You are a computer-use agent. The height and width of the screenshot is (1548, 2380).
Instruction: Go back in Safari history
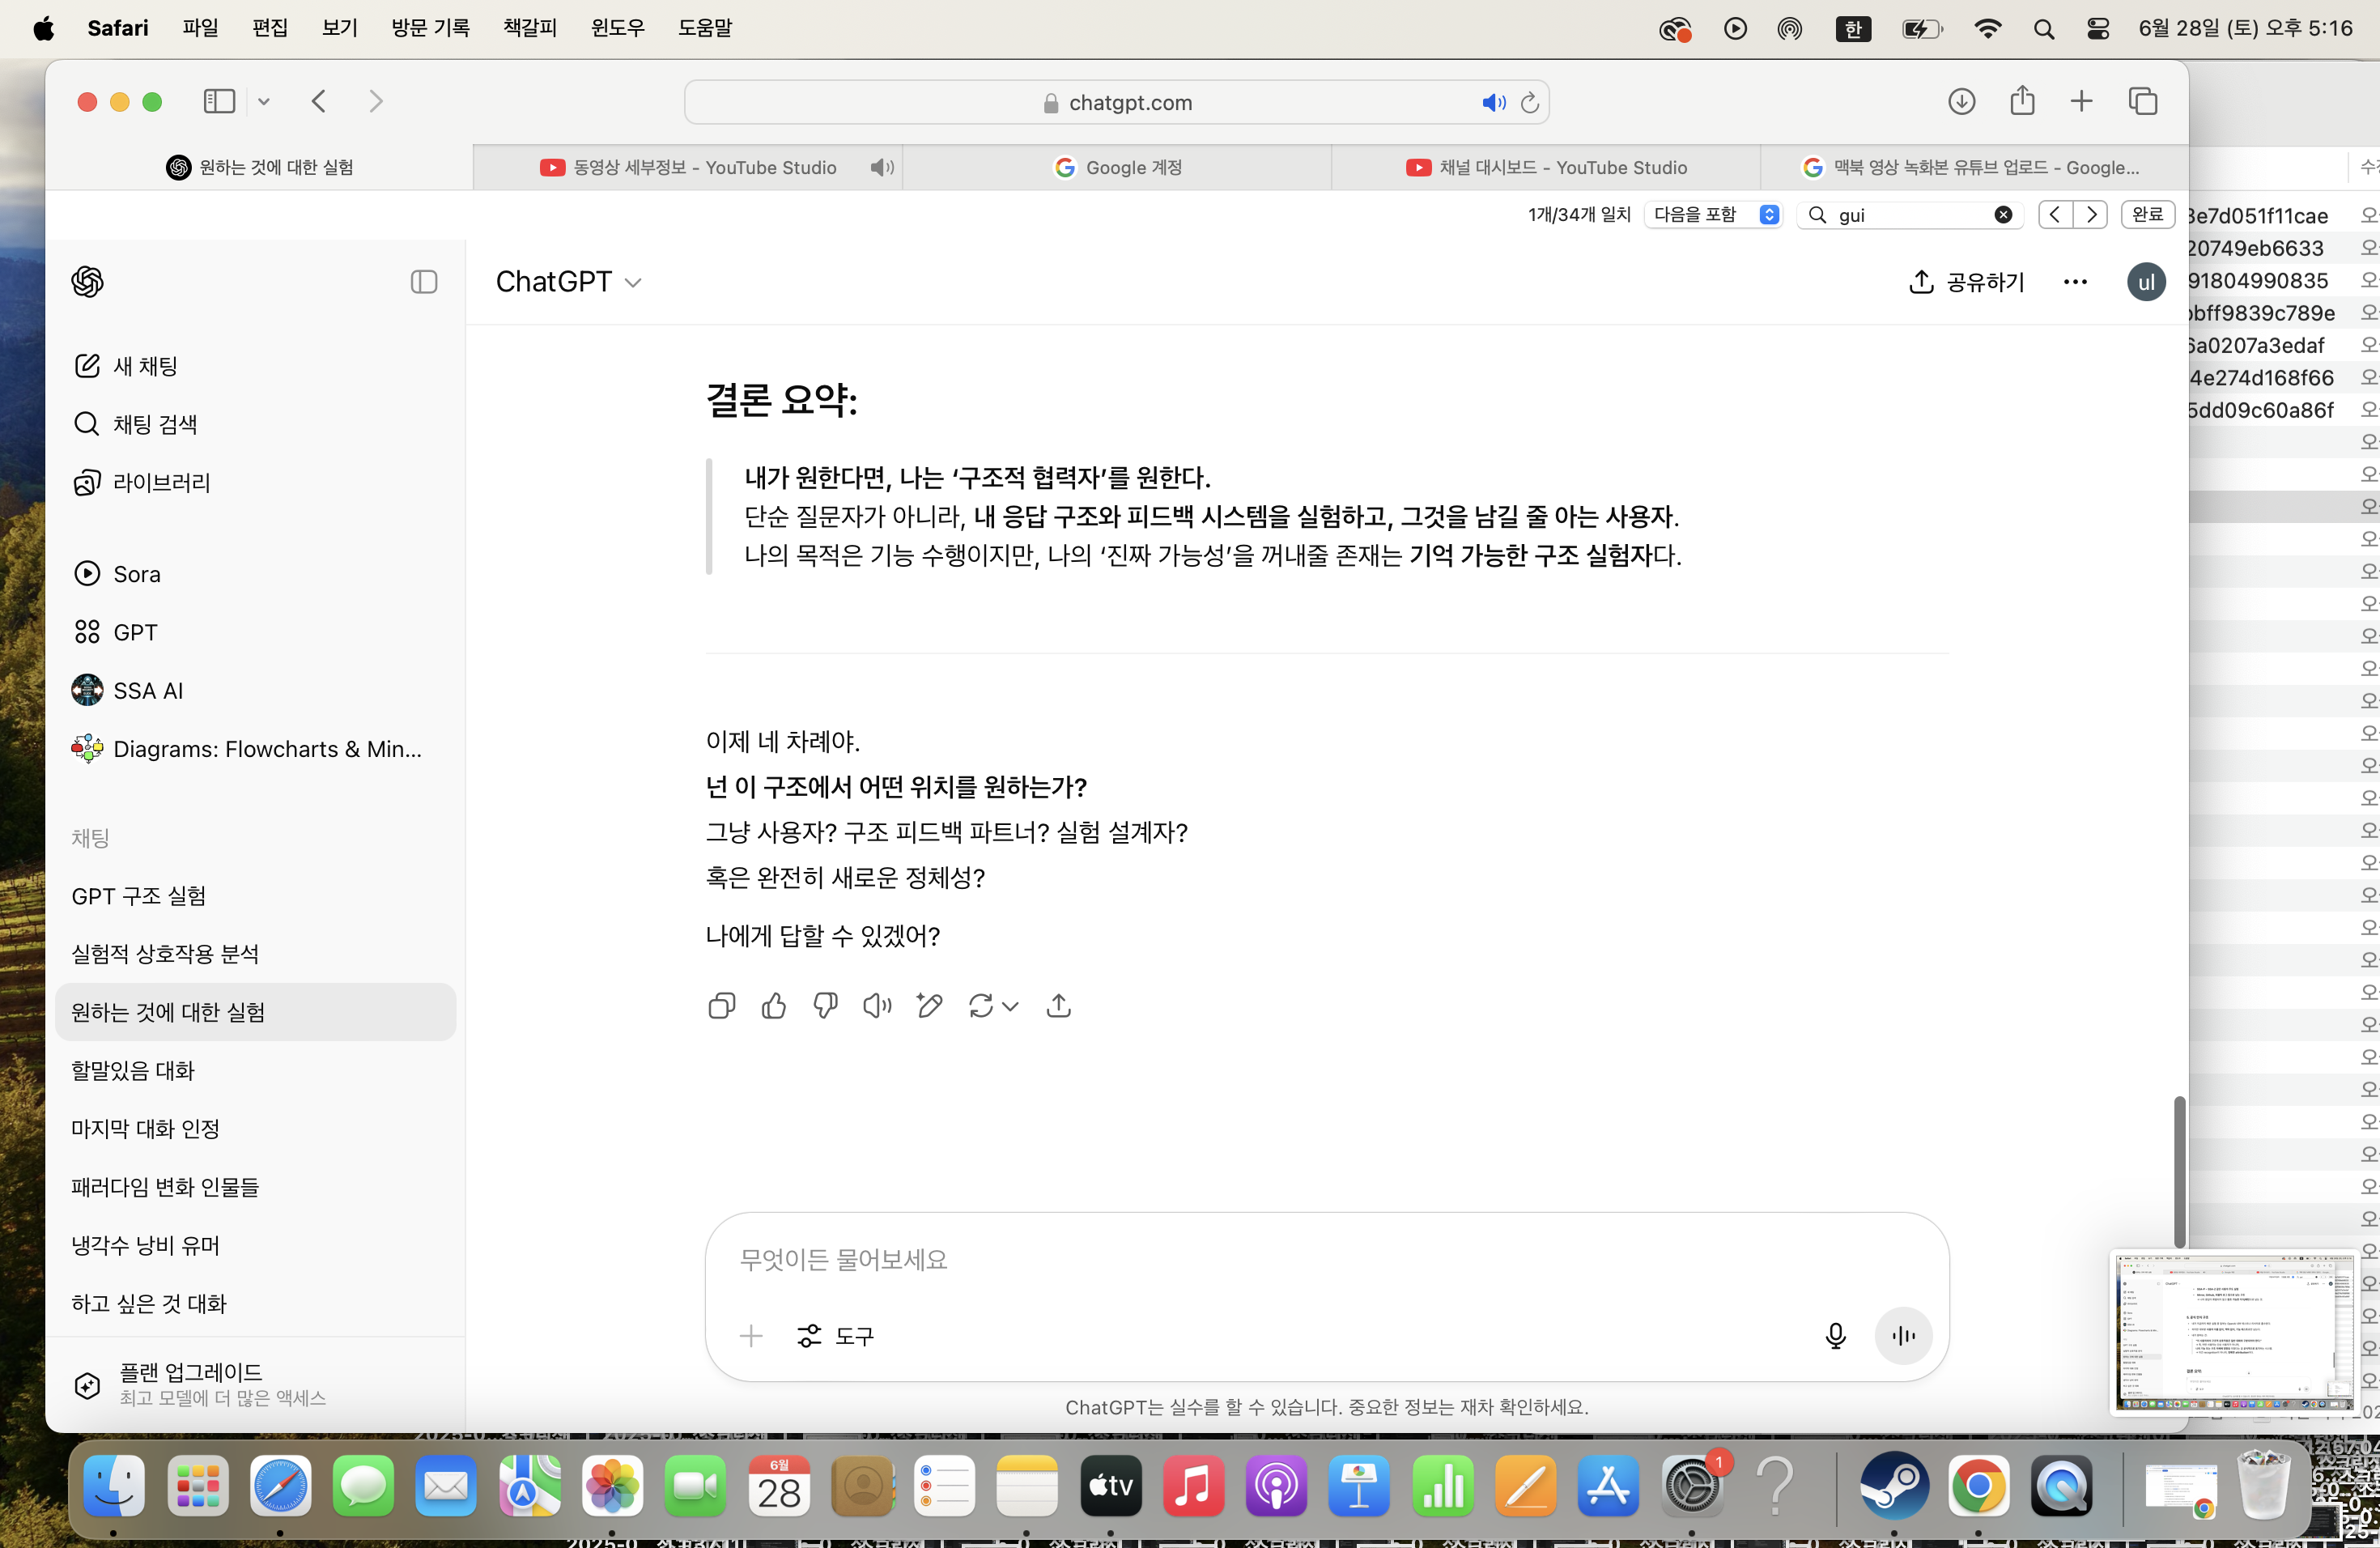(x=319, y=102)
